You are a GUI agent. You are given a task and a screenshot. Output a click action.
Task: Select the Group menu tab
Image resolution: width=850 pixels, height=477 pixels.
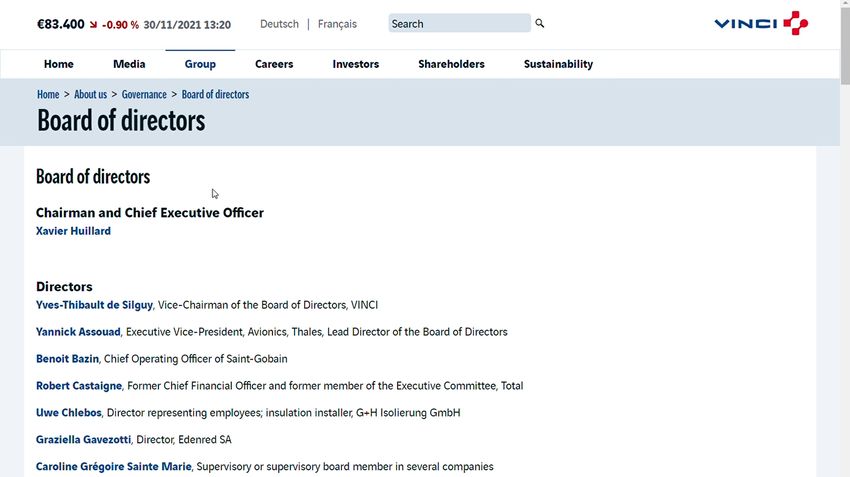(x=200, y=64)
